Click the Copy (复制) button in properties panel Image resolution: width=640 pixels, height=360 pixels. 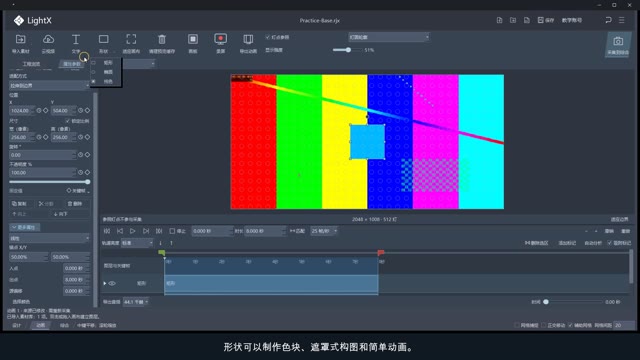[x=19, y=204]
